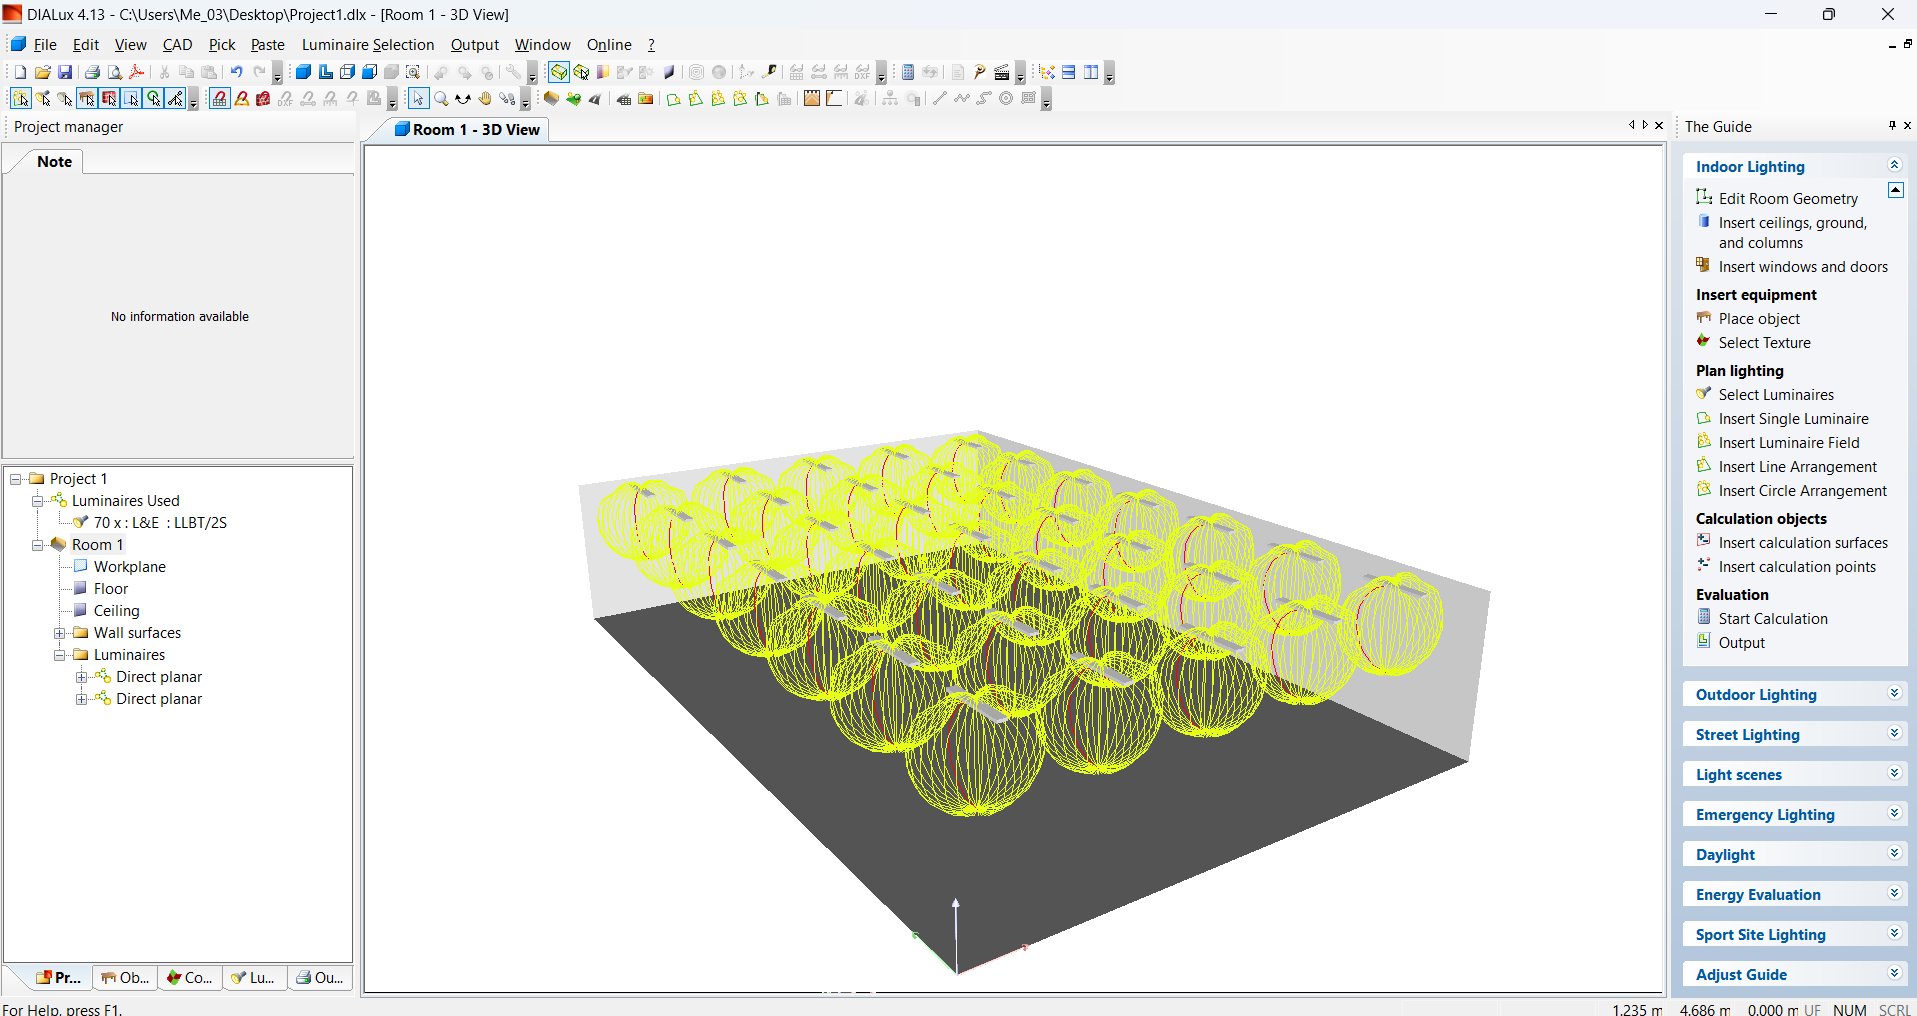Toggle the 3D light distribution display button

[559, 72]
